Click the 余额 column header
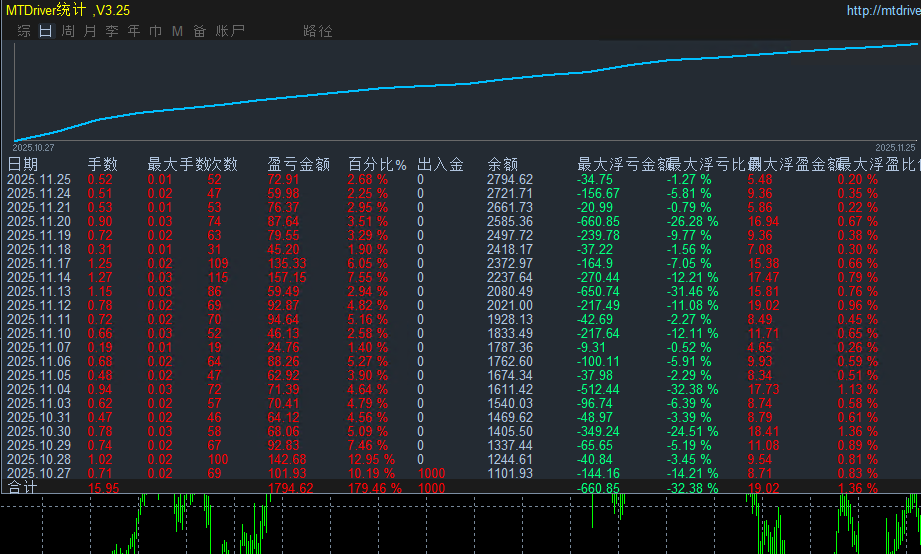This screenshot has height=554, width=921. coord(502,164)
